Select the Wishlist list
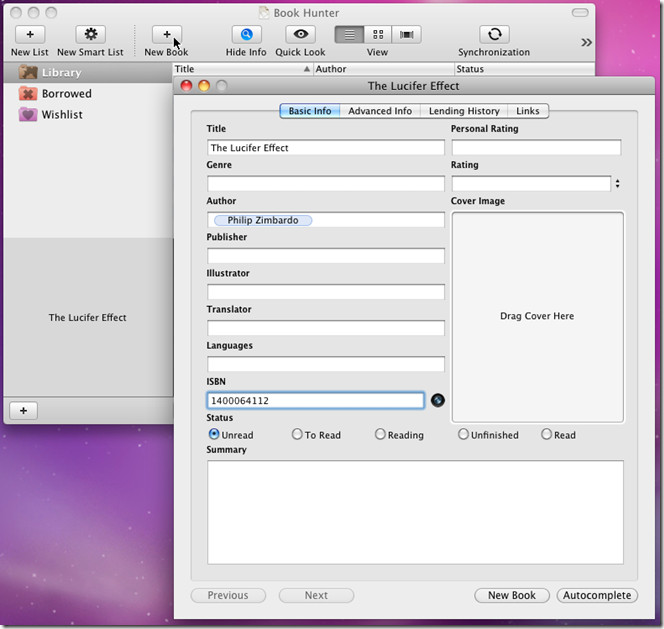This screenshot has height=629, width=664. point(88,114)
